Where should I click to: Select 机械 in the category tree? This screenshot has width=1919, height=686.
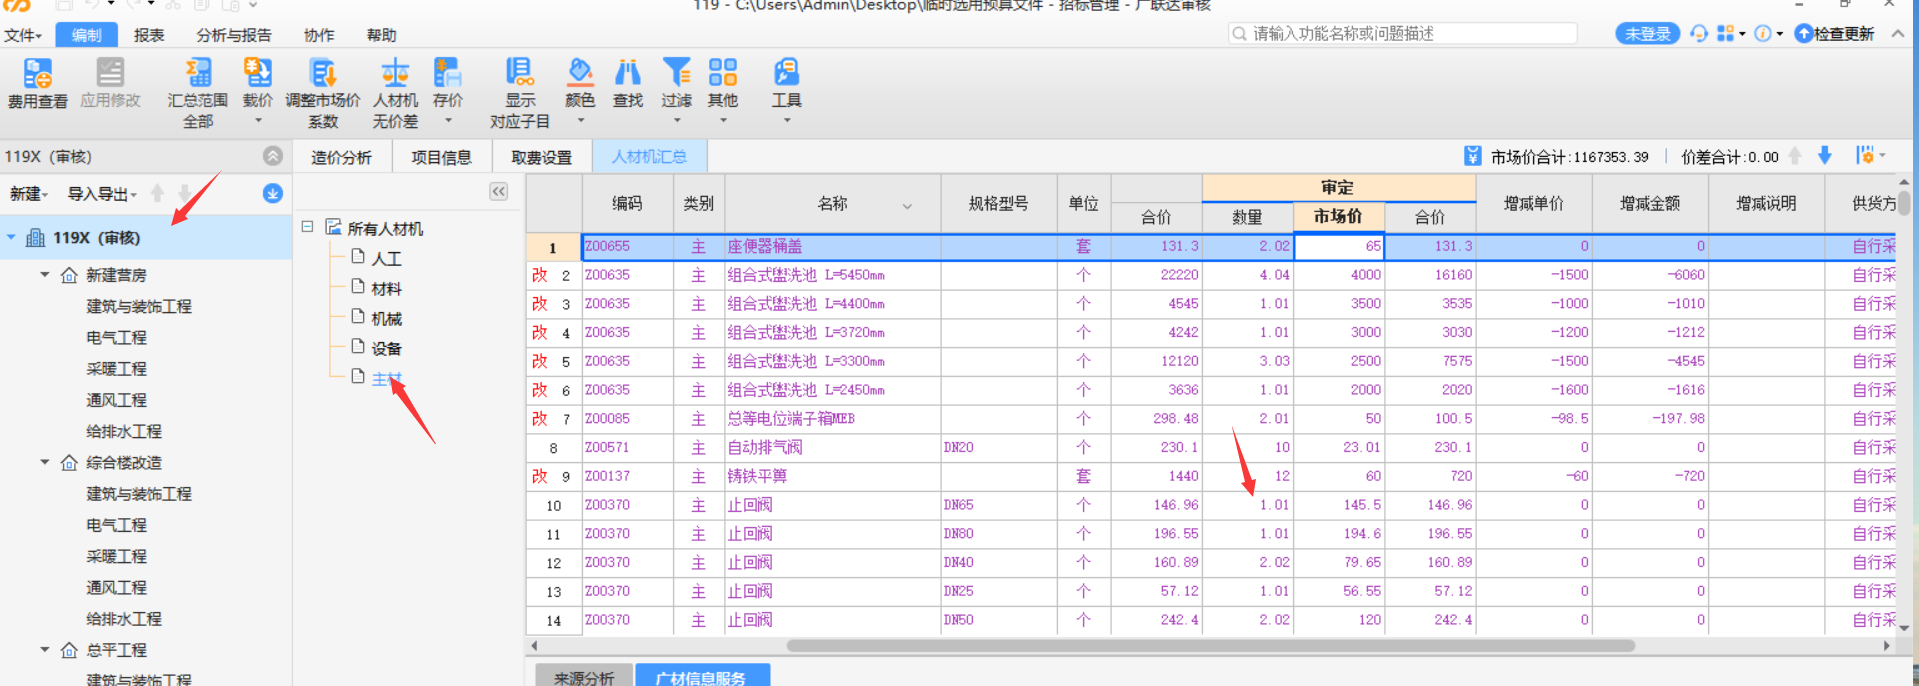386,318
